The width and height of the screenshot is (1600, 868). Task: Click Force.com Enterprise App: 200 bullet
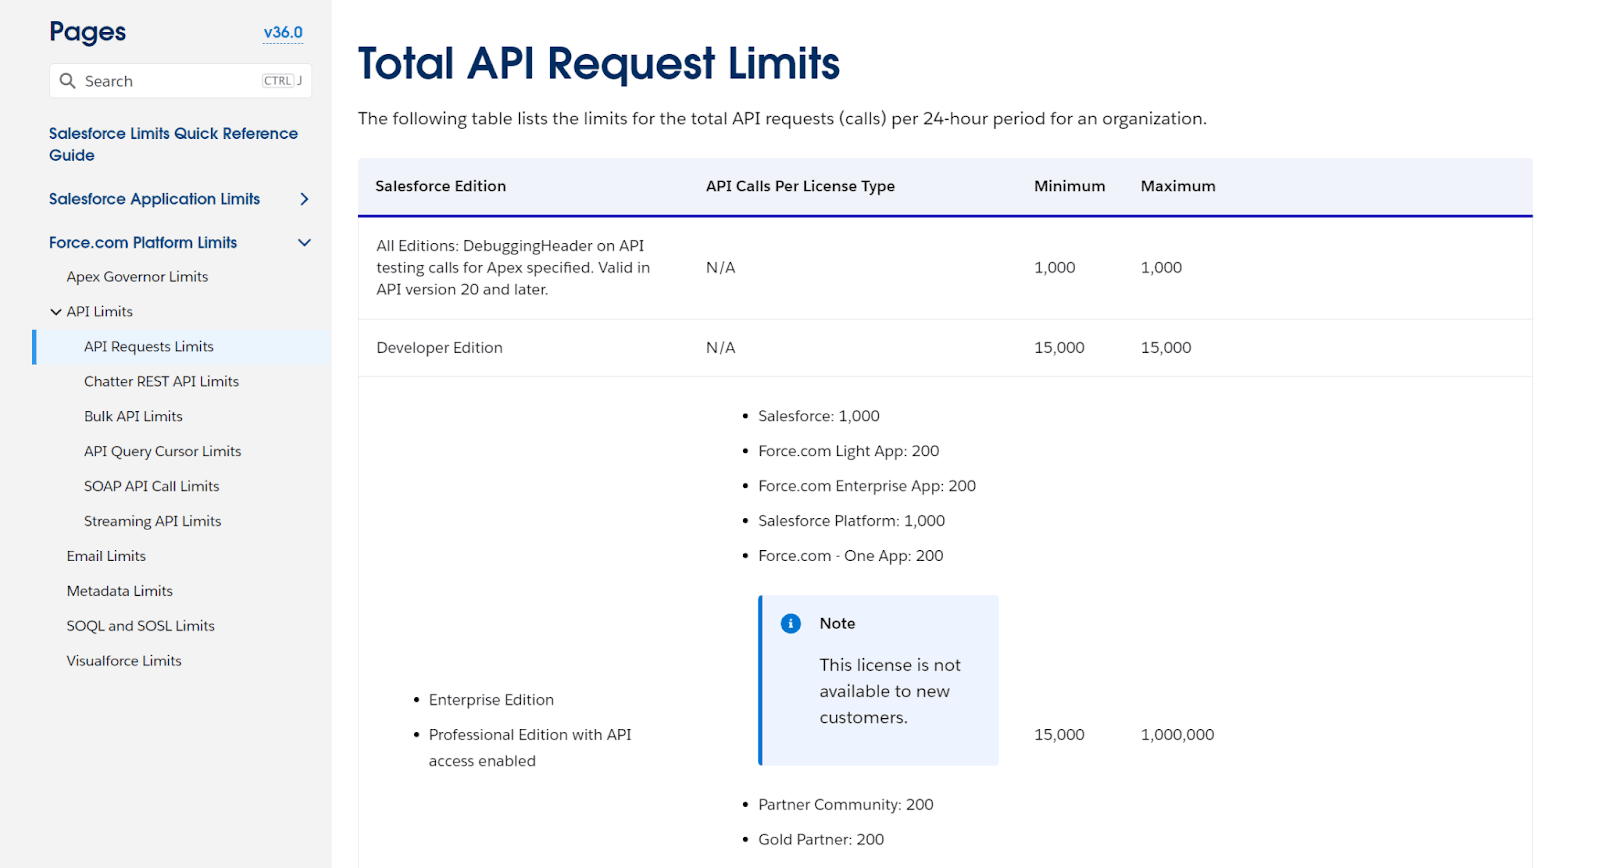867,486
